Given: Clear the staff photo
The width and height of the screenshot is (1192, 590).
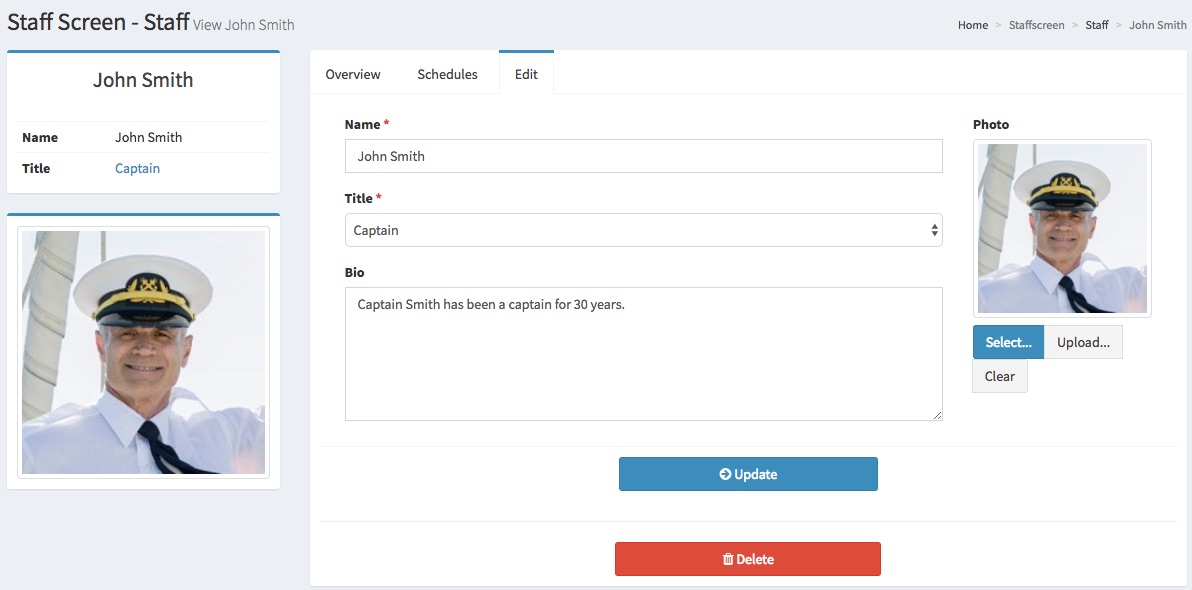Looking at the screenshot, I should [999, 376].
